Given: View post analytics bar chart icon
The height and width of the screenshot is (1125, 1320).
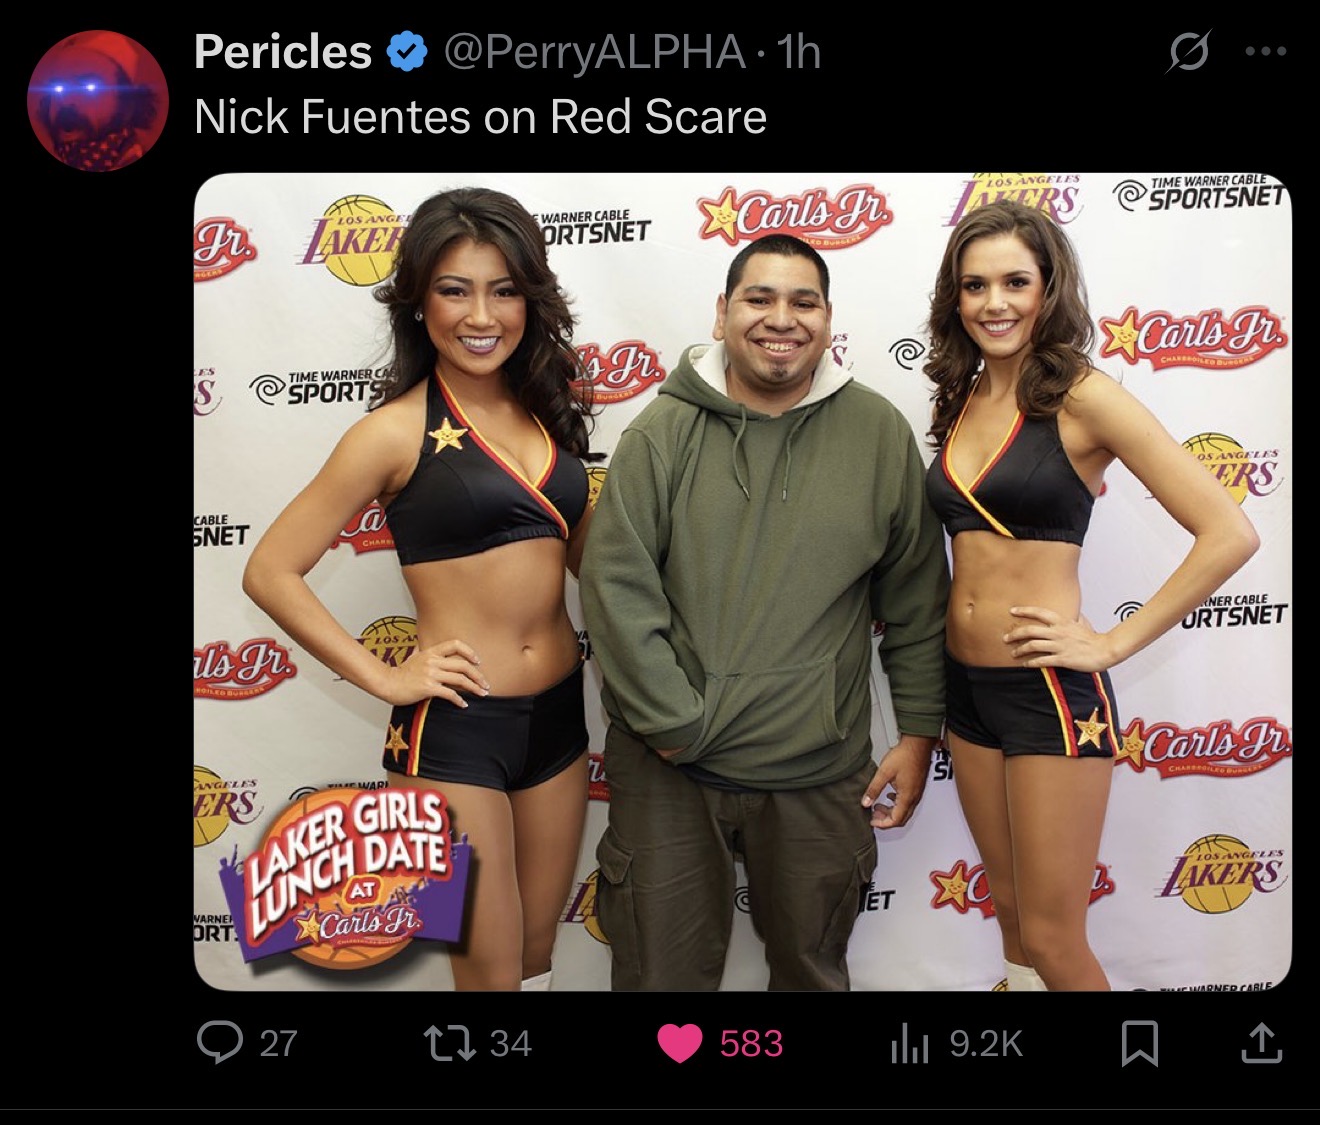Looking at the screenshot, I should click(909, 1045).
